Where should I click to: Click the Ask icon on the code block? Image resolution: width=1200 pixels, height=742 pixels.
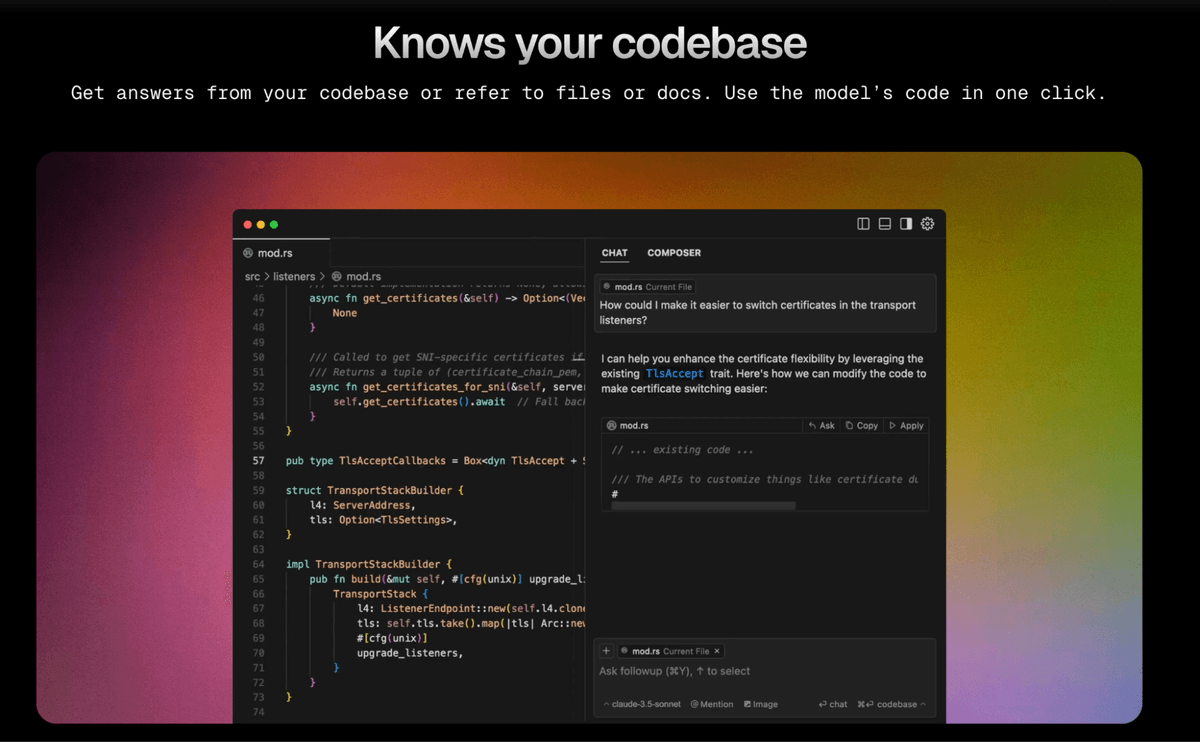pos(820,424)
